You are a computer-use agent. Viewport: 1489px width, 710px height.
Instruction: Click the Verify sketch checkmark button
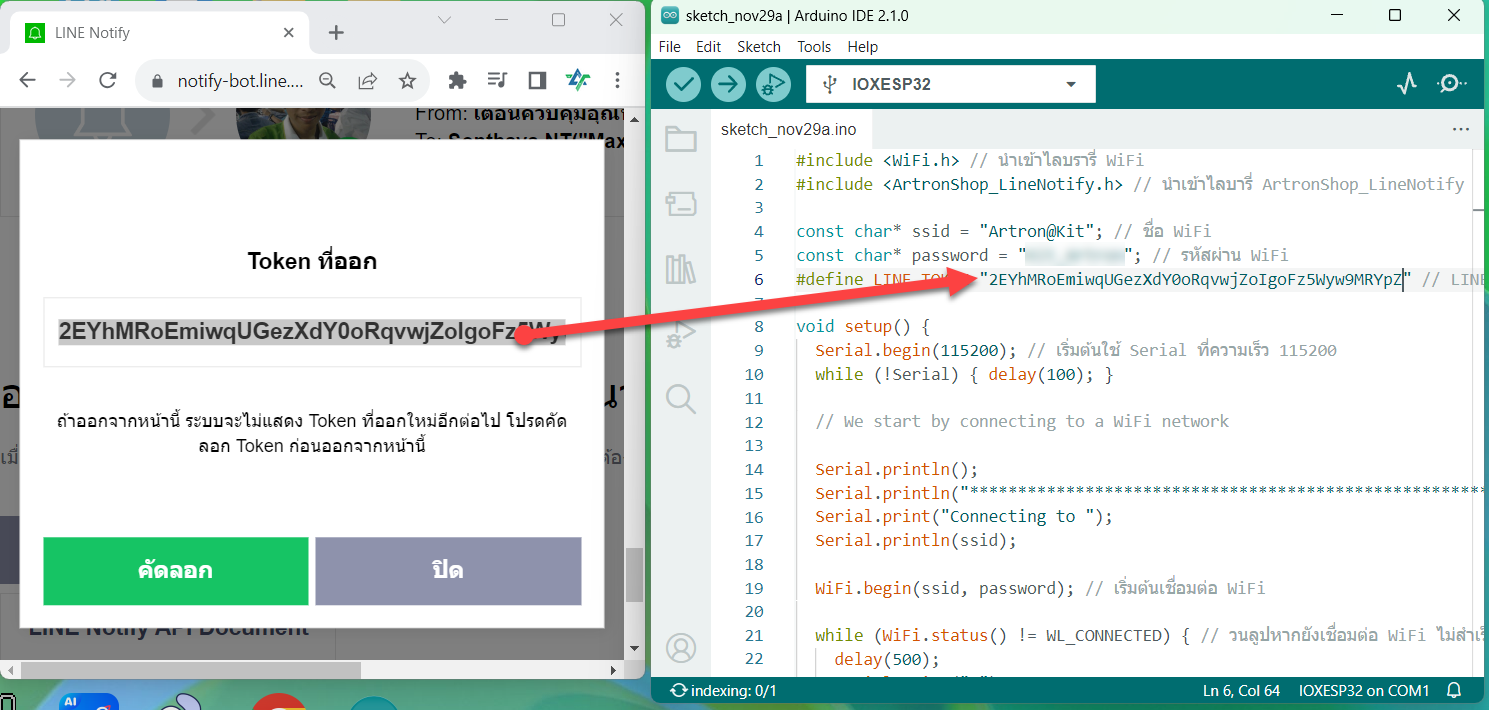(684, 84)
